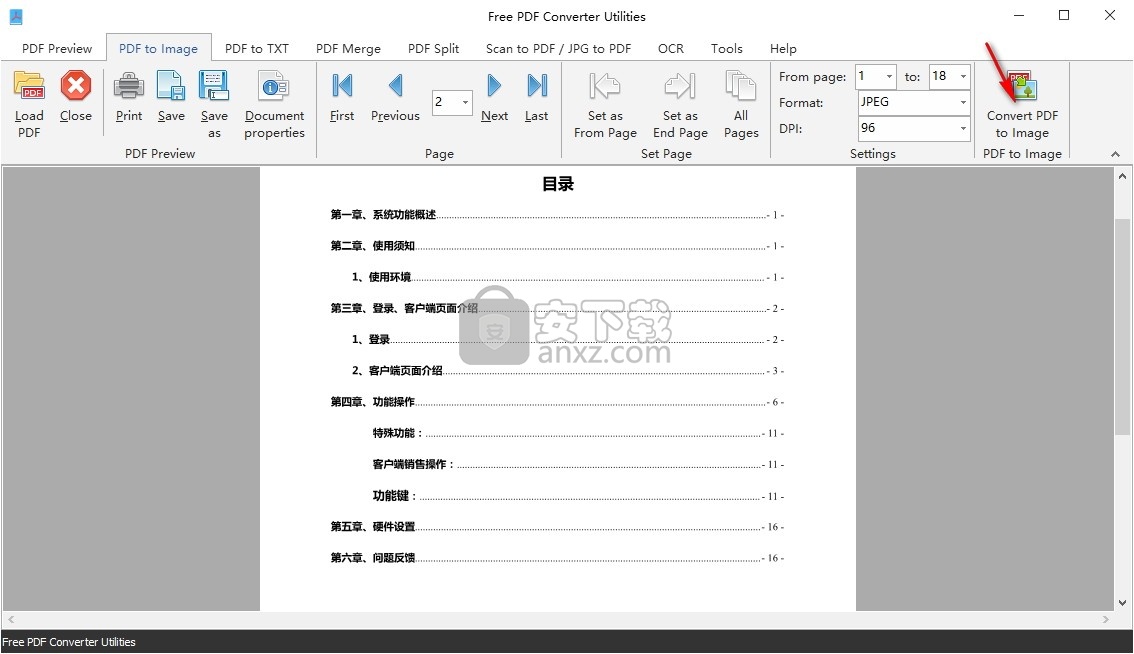Screen dimensions: 1134x654
Task: Click Set as End Page
Action: pos(680,105)
